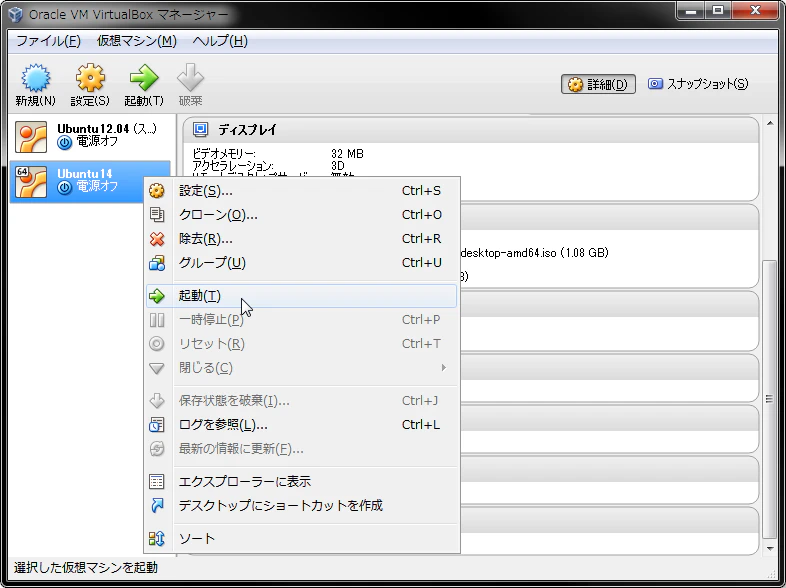Click the pause icon beside 一時停止(P)

coord(157,320)
